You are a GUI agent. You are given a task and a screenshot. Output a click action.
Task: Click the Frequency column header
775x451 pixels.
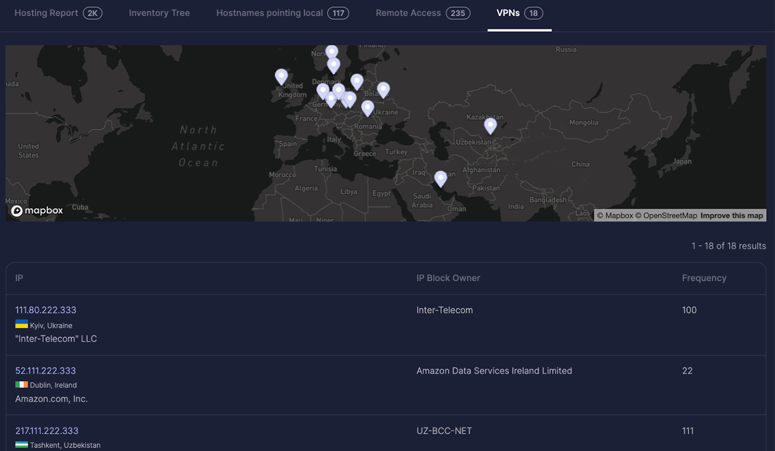pyautogui.click(x=704, y=278)
